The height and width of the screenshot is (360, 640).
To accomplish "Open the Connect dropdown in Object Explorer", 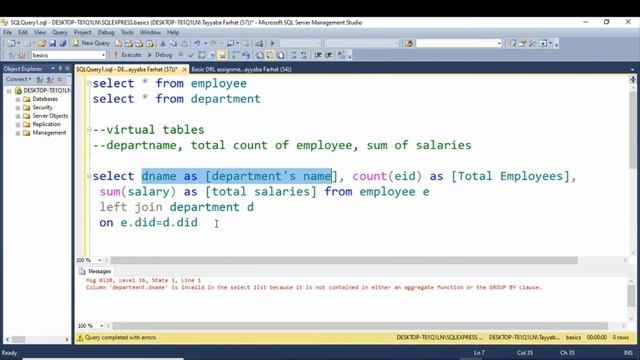I will pyautogui.click(x=18, y=79).
